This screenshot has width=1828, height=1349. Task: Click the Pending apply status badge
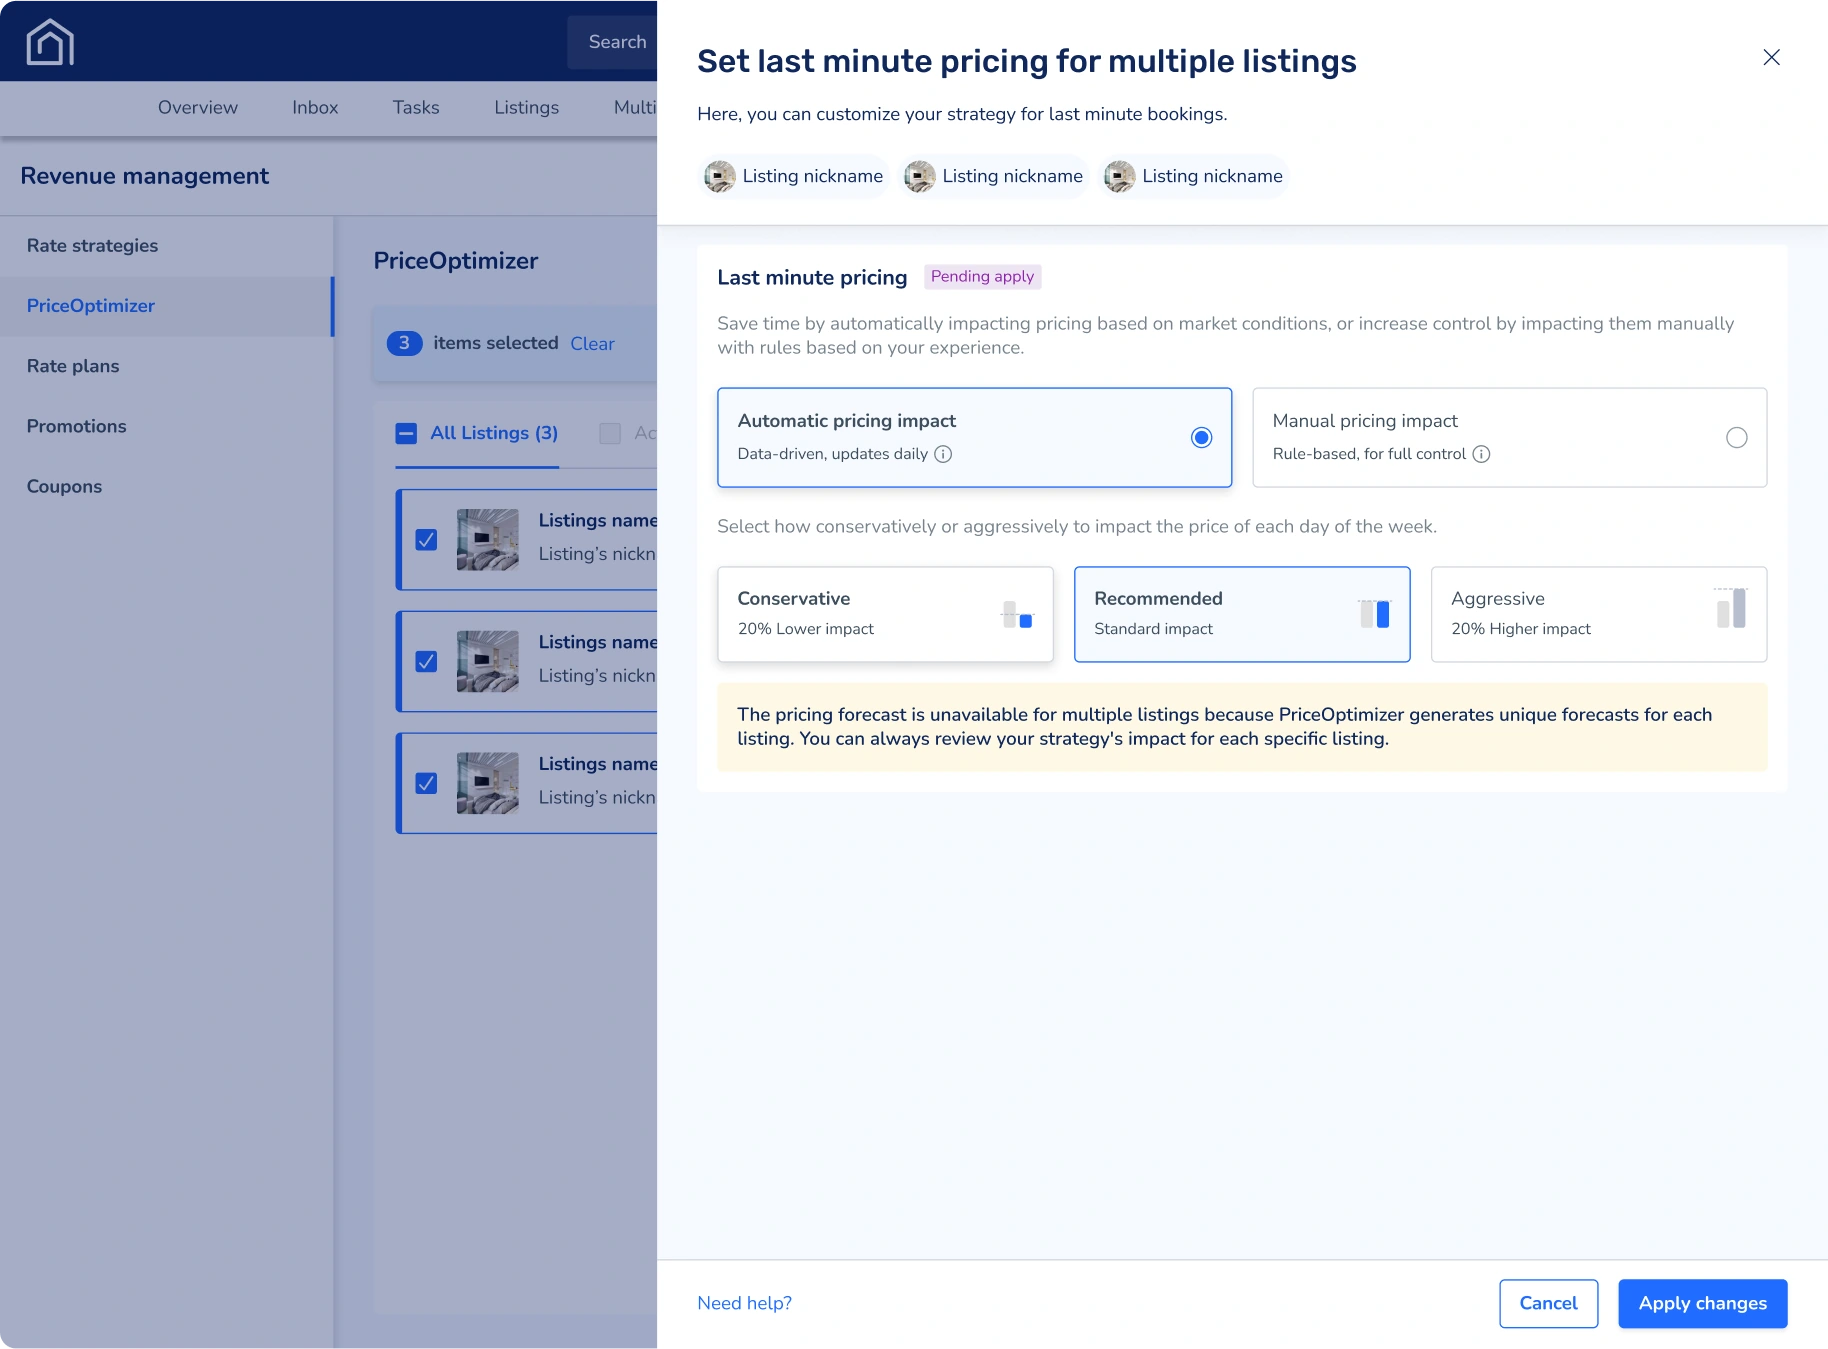[982, 277]
